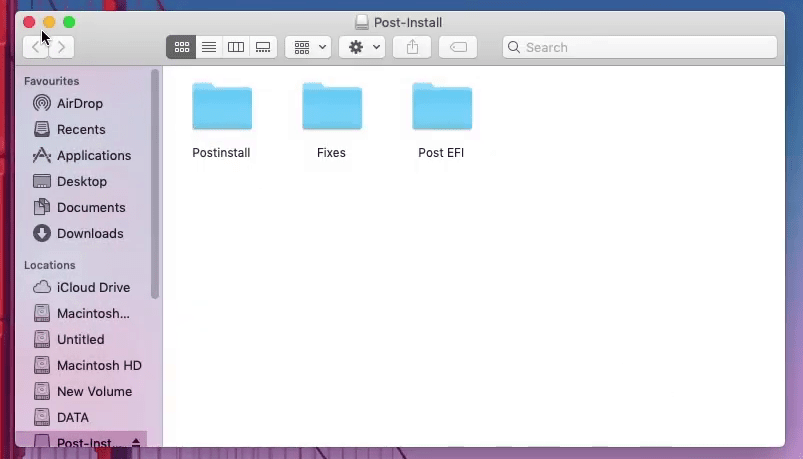803x459 pixels.
Task: Open the Postinstall folder icon
Action: pos(222,107)
